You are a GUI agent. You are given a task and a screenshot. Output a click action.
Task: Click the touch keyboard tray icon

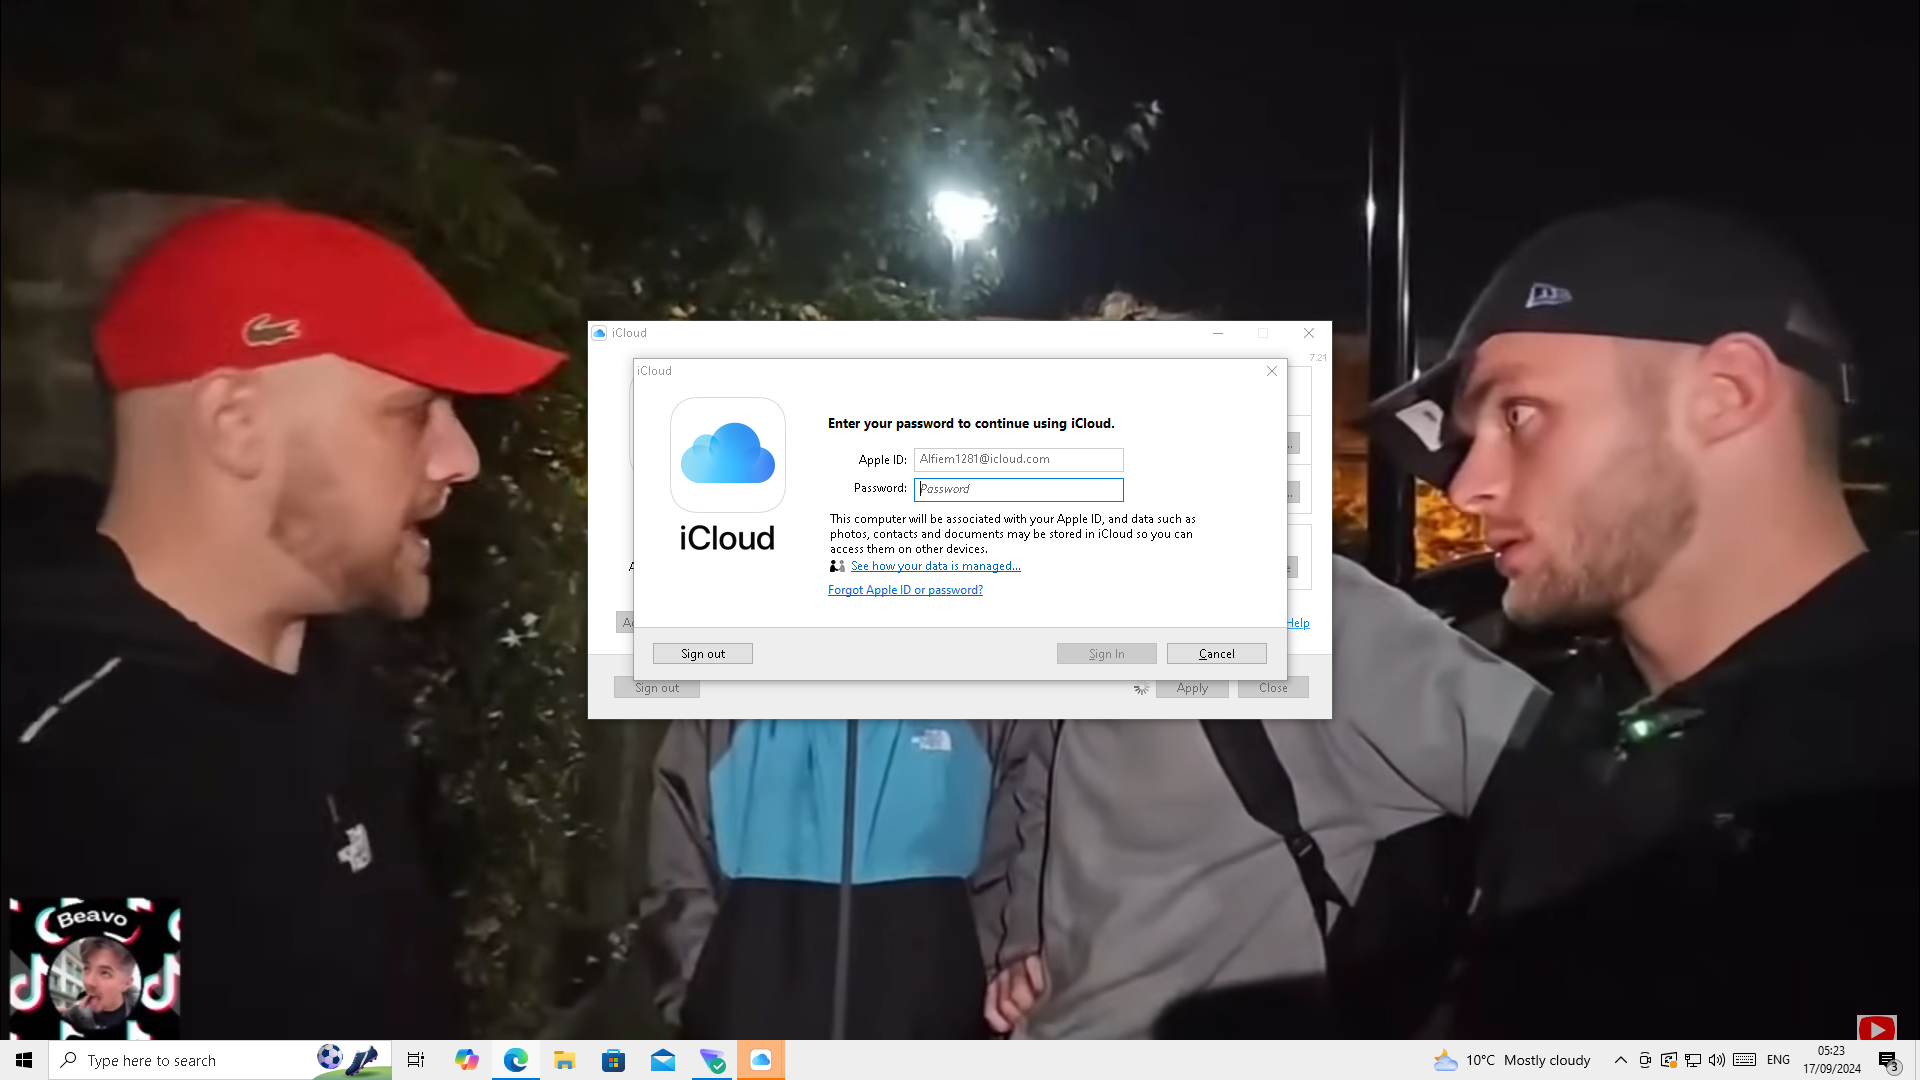point(1745,1060)
